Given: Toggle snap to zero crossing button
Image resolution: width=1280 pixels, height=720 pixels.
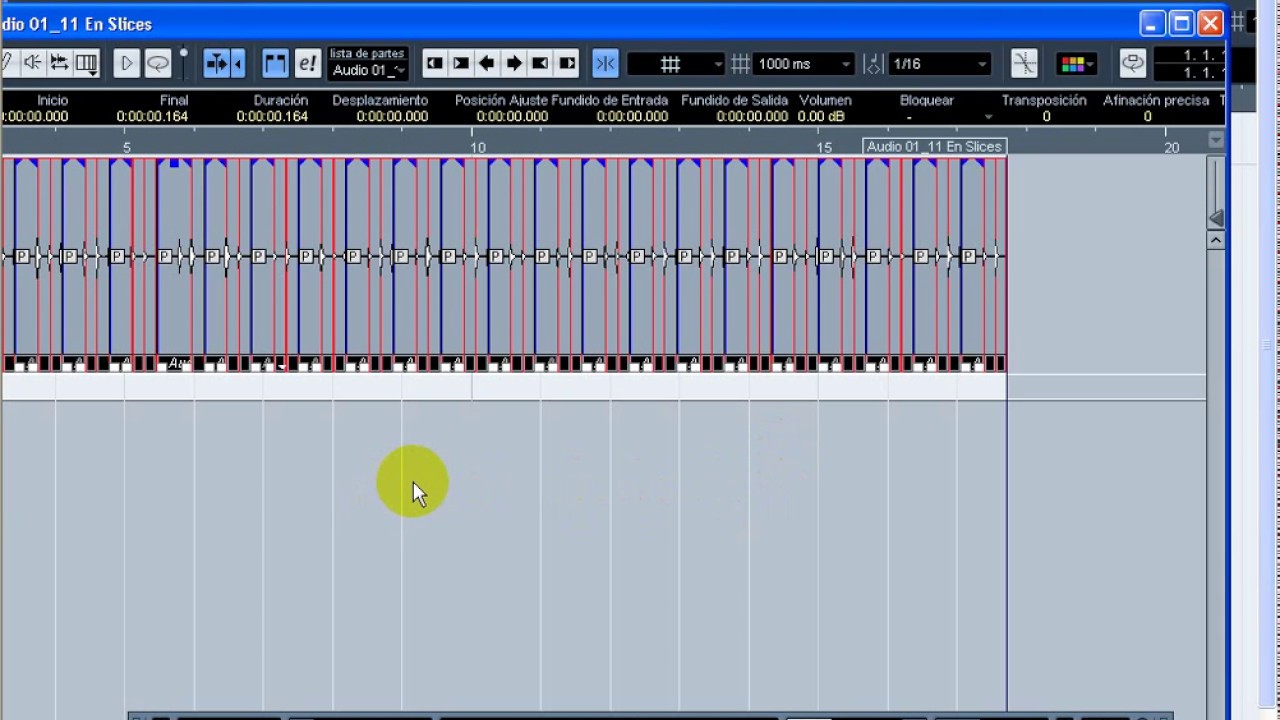Looking at the screenshot, I should [1024, 64].
